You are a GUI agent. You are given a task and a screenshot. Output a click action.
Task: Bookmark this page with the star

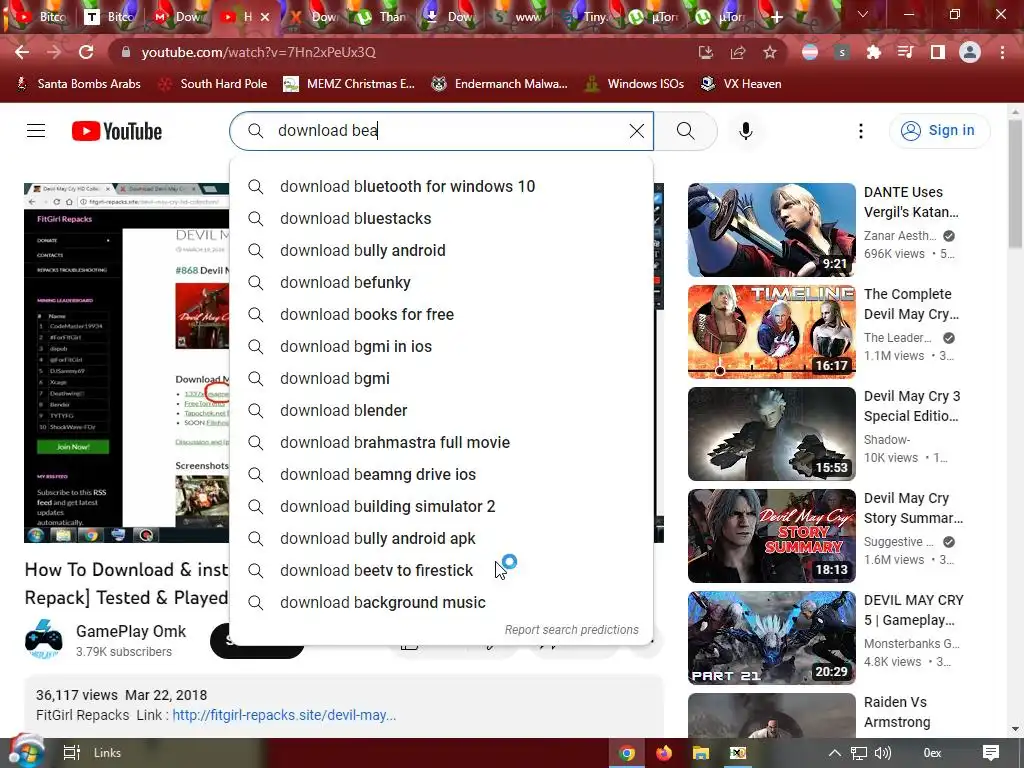[770, 52]
